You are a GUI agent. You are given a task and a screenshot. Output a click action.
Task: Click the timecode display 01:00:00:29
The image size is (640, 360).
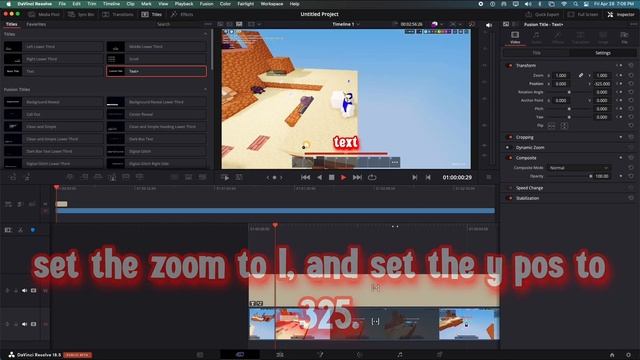457,178
